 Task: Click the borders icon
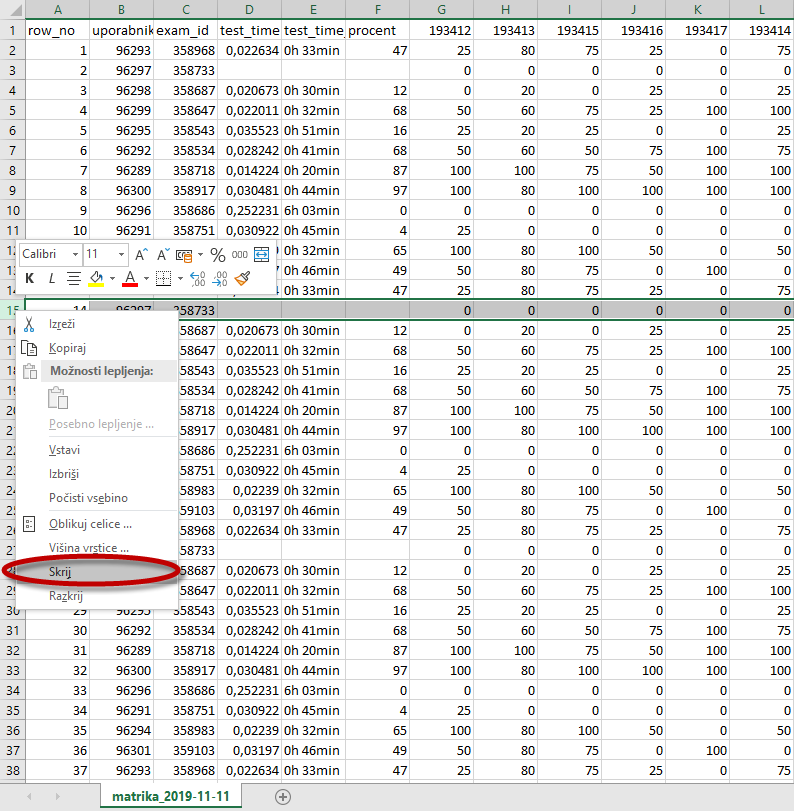[163, 279]
